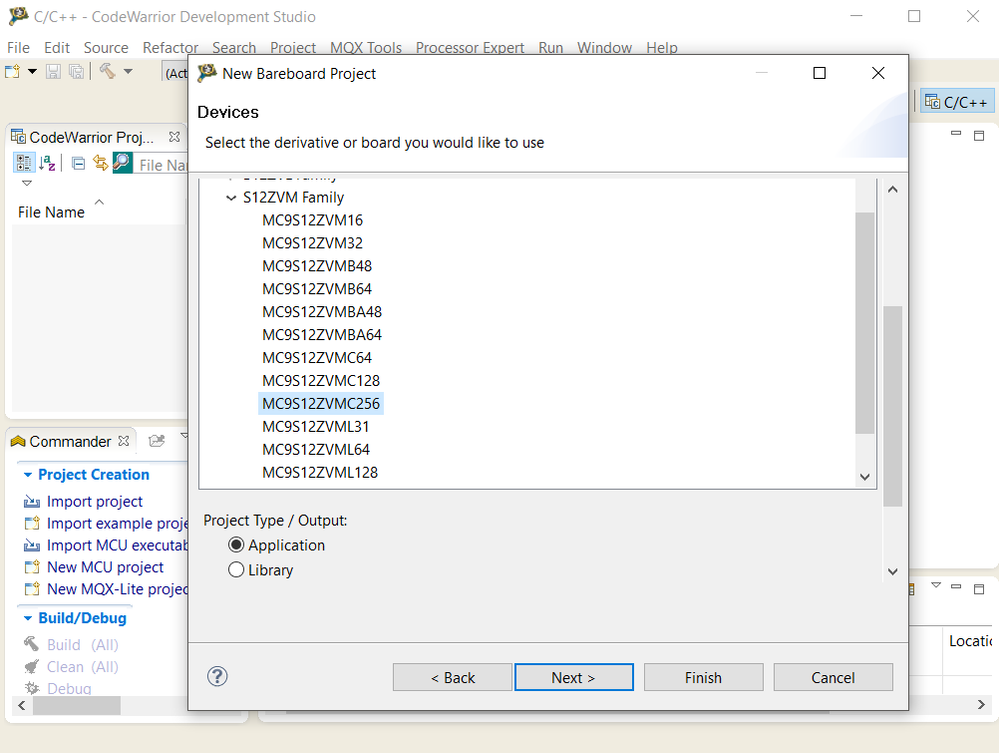Click the New MCU project icon
This screenshot has width=999, height=753.
coord(32,567)
